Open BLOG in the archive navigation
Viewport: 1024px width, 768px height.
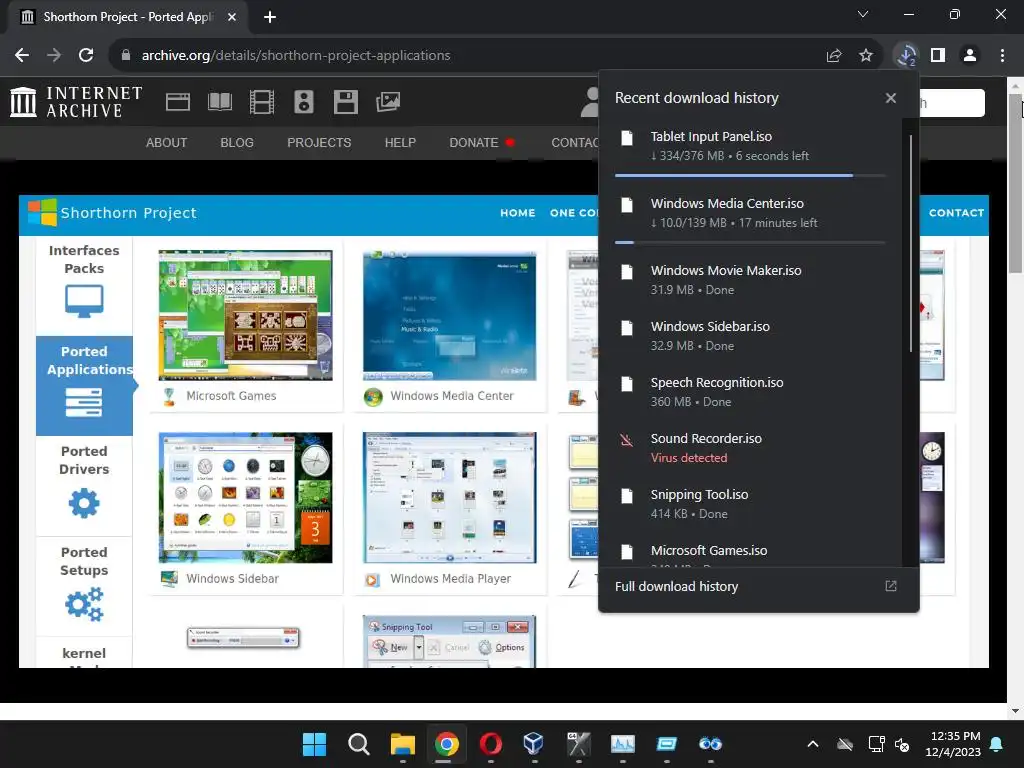pyautogui.click(x=237, y=142)
